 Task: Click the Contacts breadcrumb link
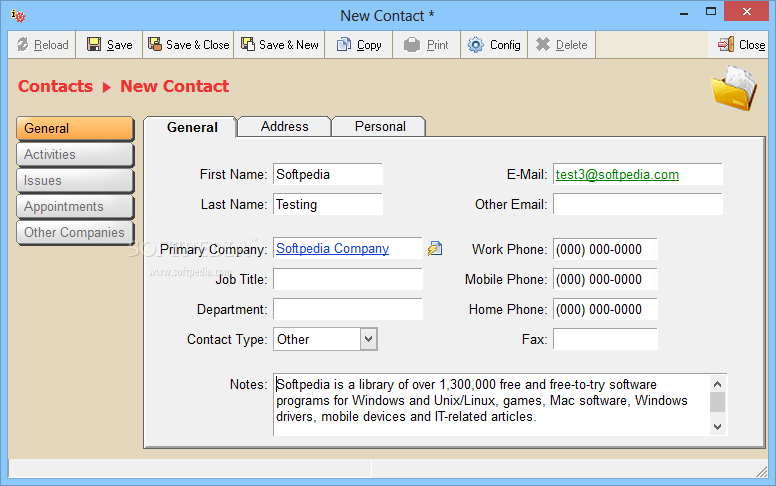[x=55, y=86]
